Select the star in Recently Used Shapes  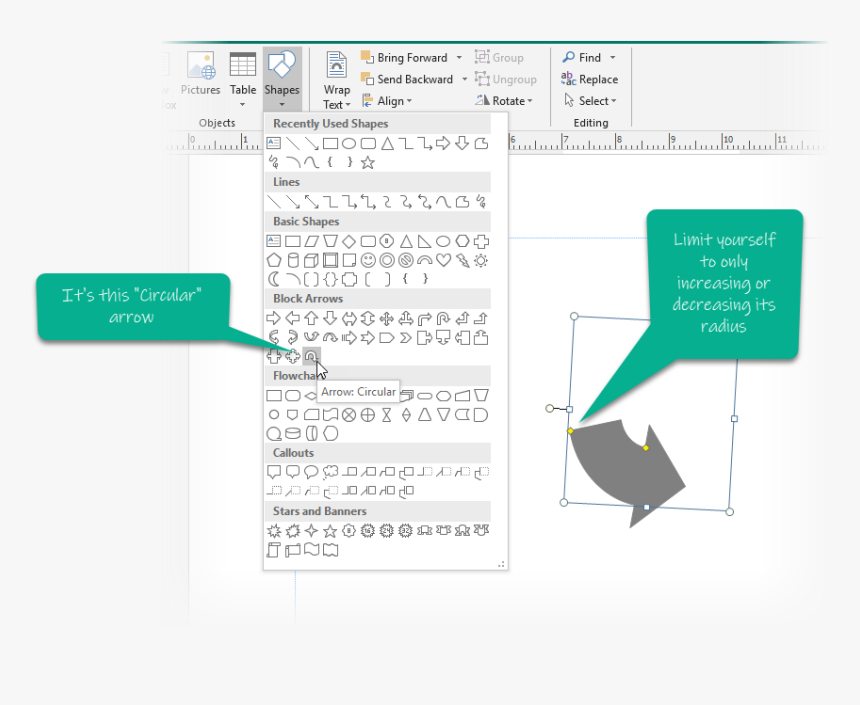(x=368, y=162)
